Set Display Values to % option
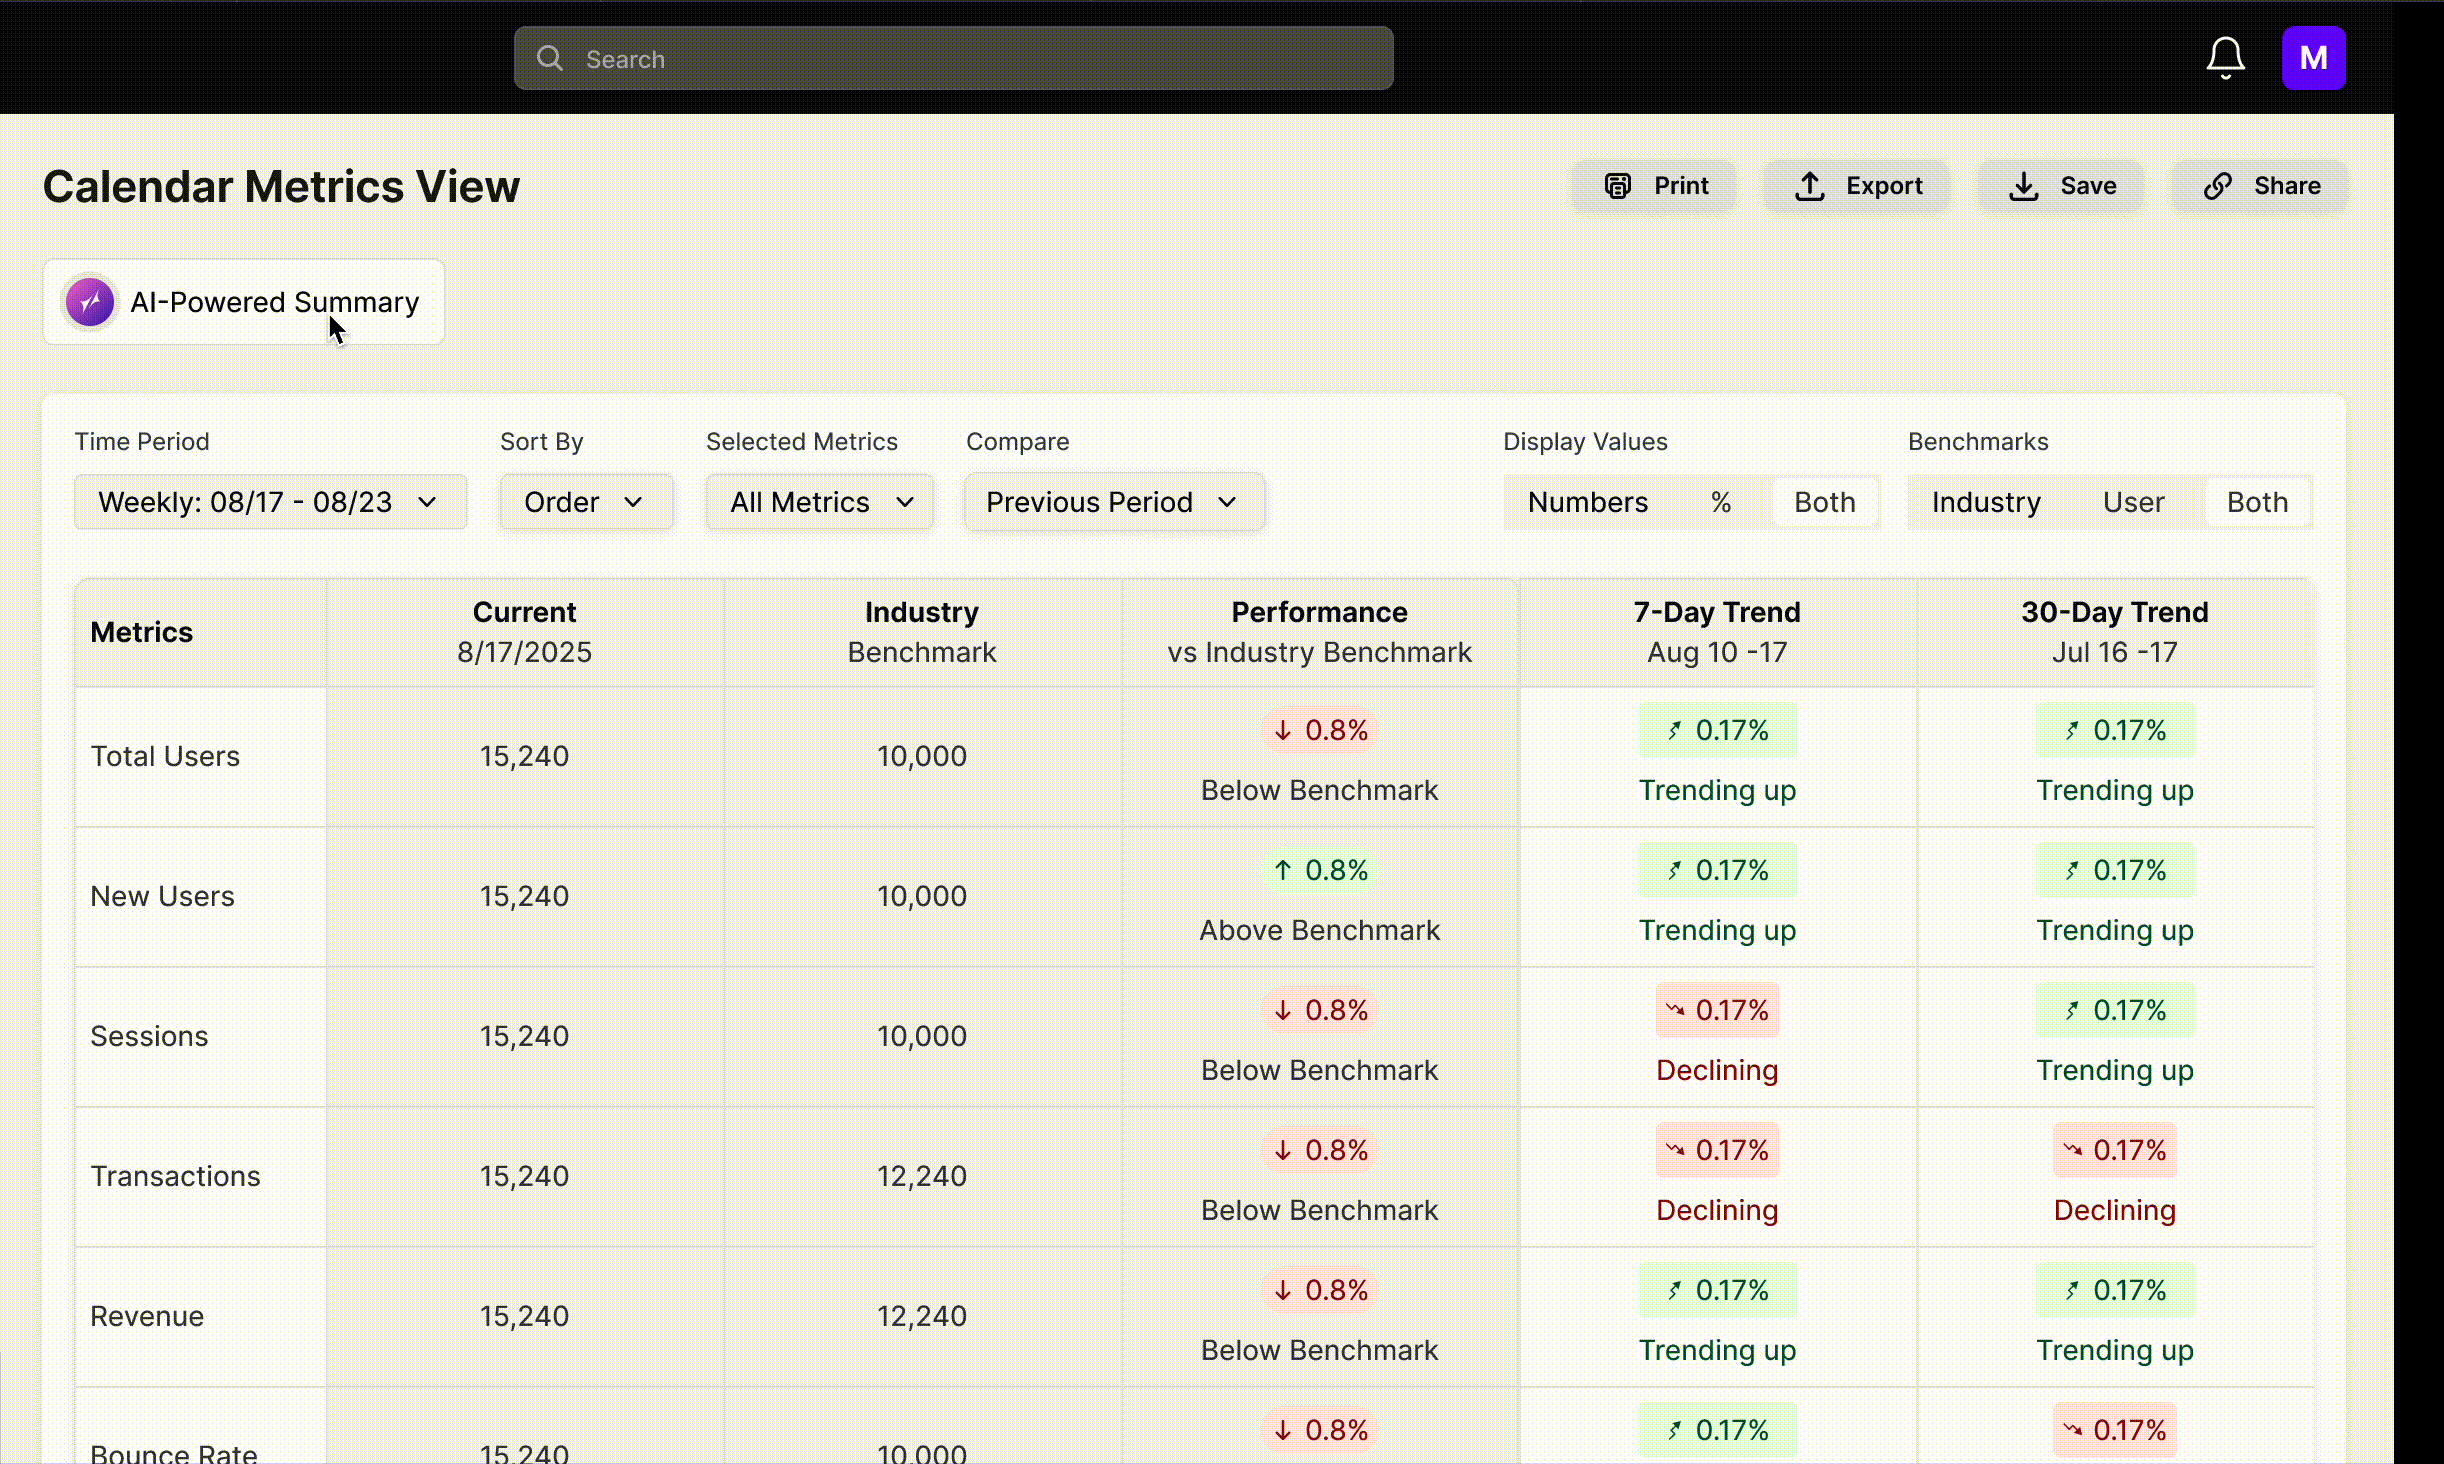 click(1720, 502)
